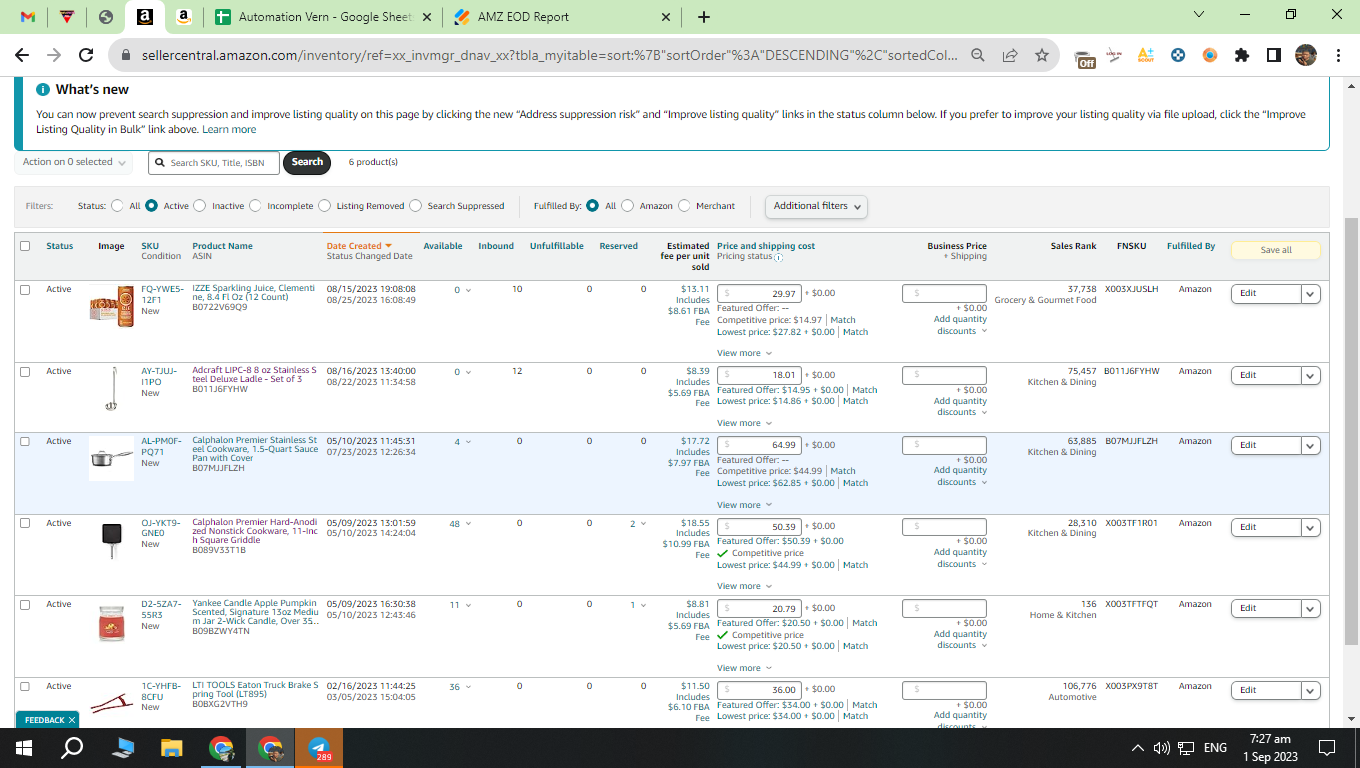Screen dimensions: 1360x768
Task: Click the Pricing status info icon
Action: pos(778,257)
